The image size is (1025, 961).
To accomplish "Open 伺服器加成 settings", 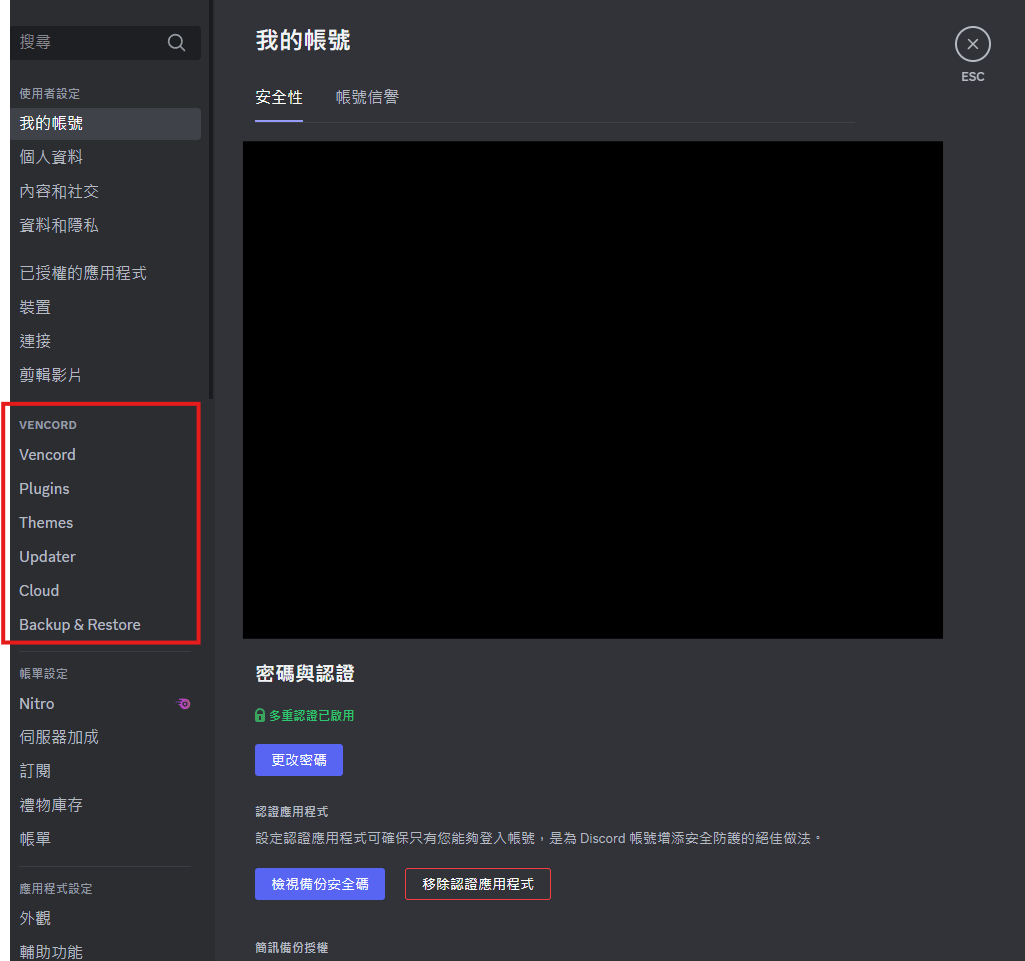I will click(x=105, y=737).
